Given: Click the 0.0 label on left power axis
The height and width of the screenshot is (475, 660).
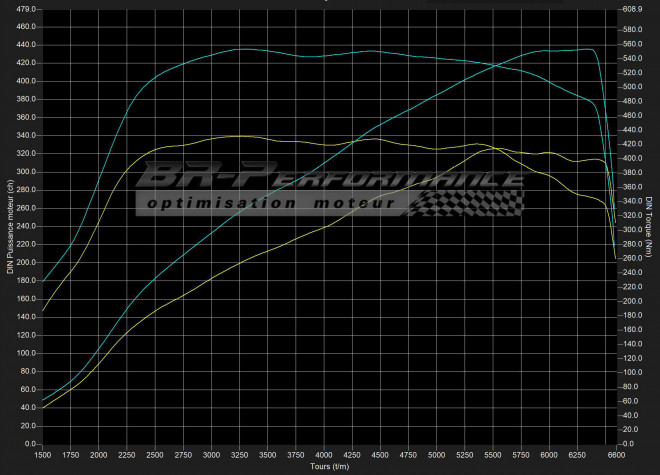Looking at the screenshot, I should tap(29, 444).
